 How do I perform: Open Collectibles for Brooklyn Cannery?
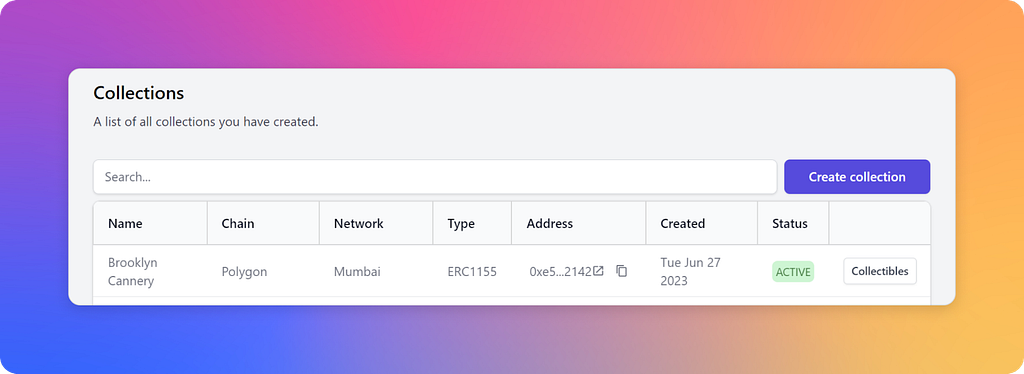(x=880, y=271)
